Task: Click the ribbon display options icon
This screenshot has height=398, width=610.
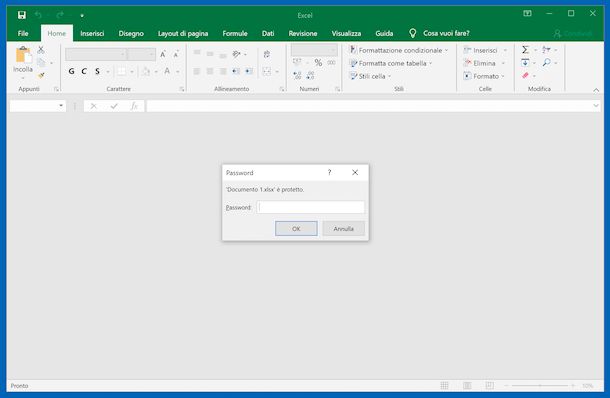Action: tap(527, 14)
